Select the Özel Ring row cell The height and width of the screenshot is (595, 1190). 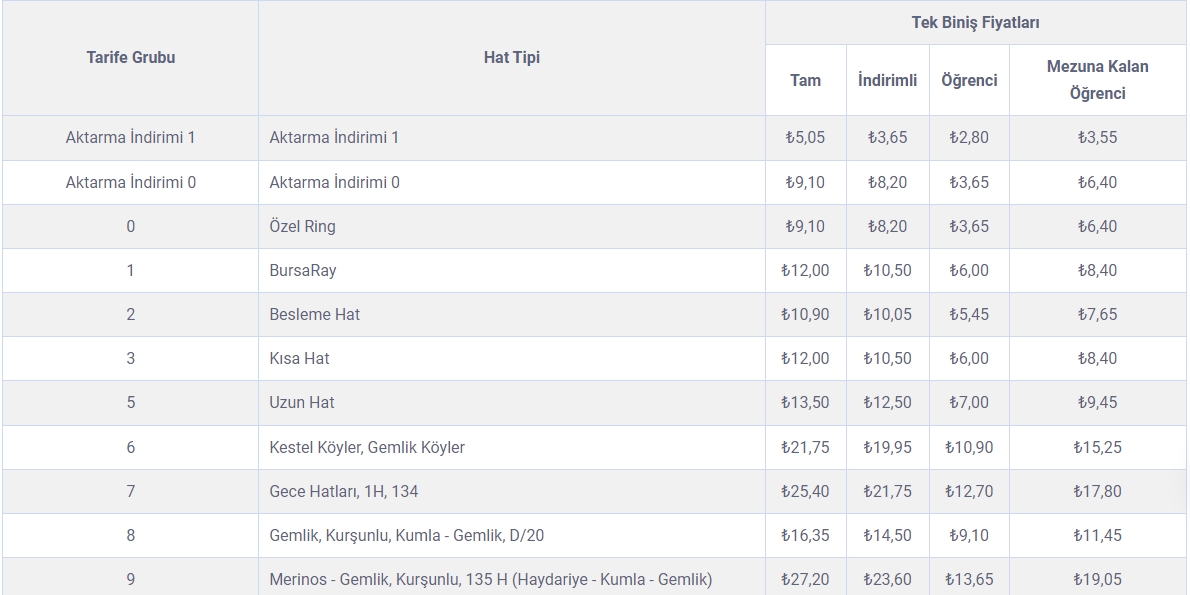[x=512, y=226]
